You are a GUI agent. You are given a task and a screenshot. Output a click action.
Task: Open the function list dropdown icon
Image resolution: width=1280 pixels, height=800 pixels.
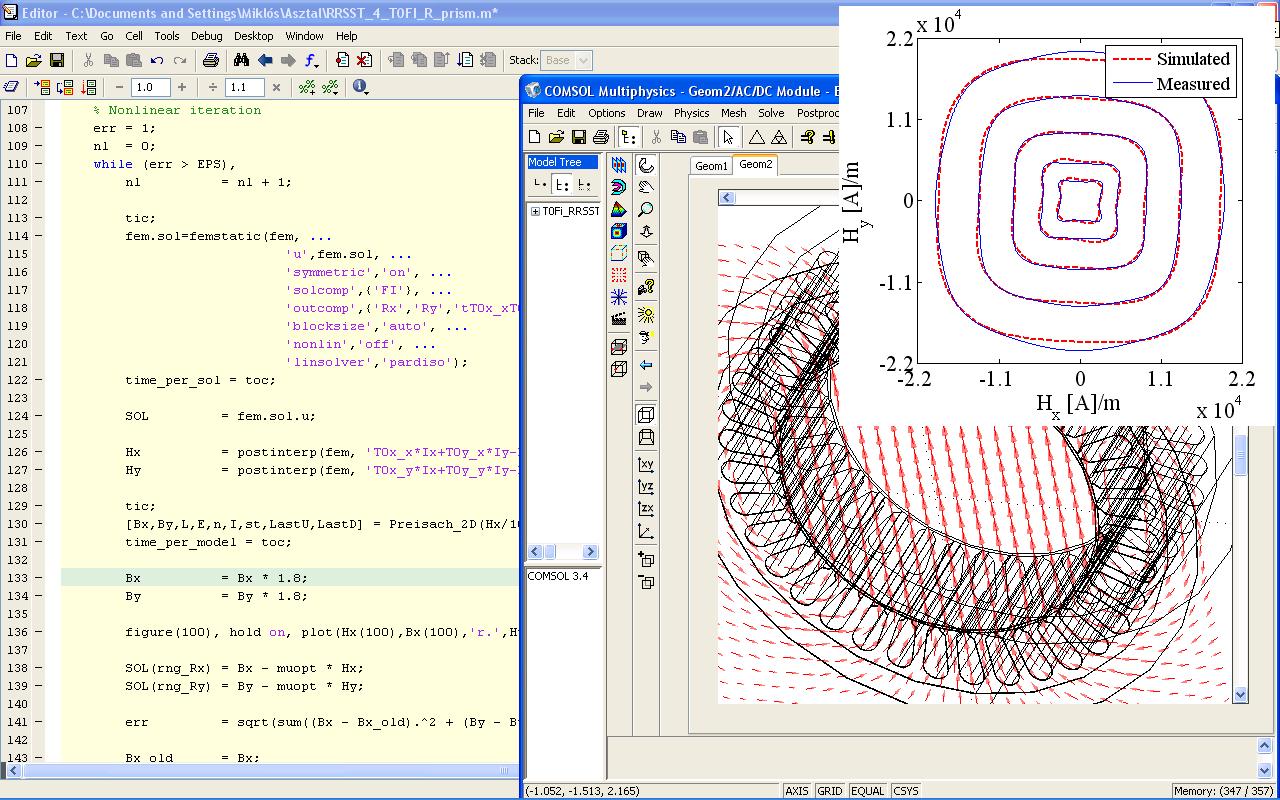pyautogui.click(x=311, y=61)
